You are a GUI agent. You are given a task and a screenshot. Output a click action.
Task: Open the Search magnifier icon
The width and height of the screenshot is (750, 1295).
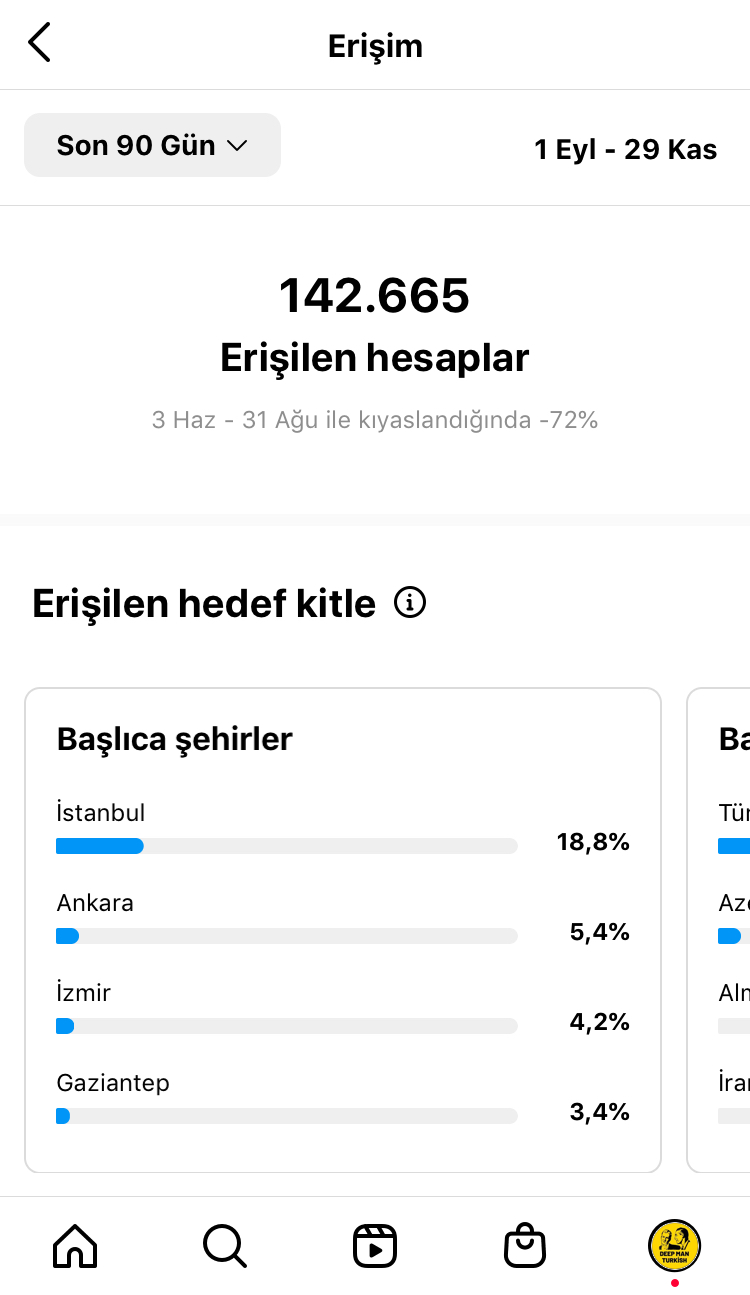point(224,1246)
